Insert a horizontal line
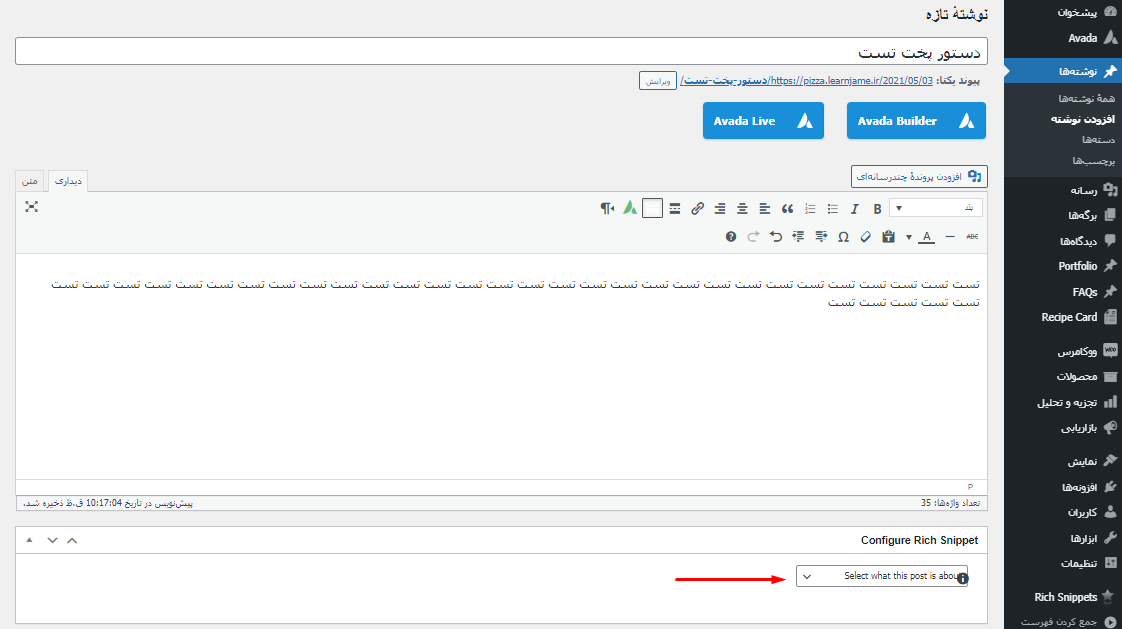Image resolution: width=1122 pixels, height=629 pixels. (x=950, y=237)
